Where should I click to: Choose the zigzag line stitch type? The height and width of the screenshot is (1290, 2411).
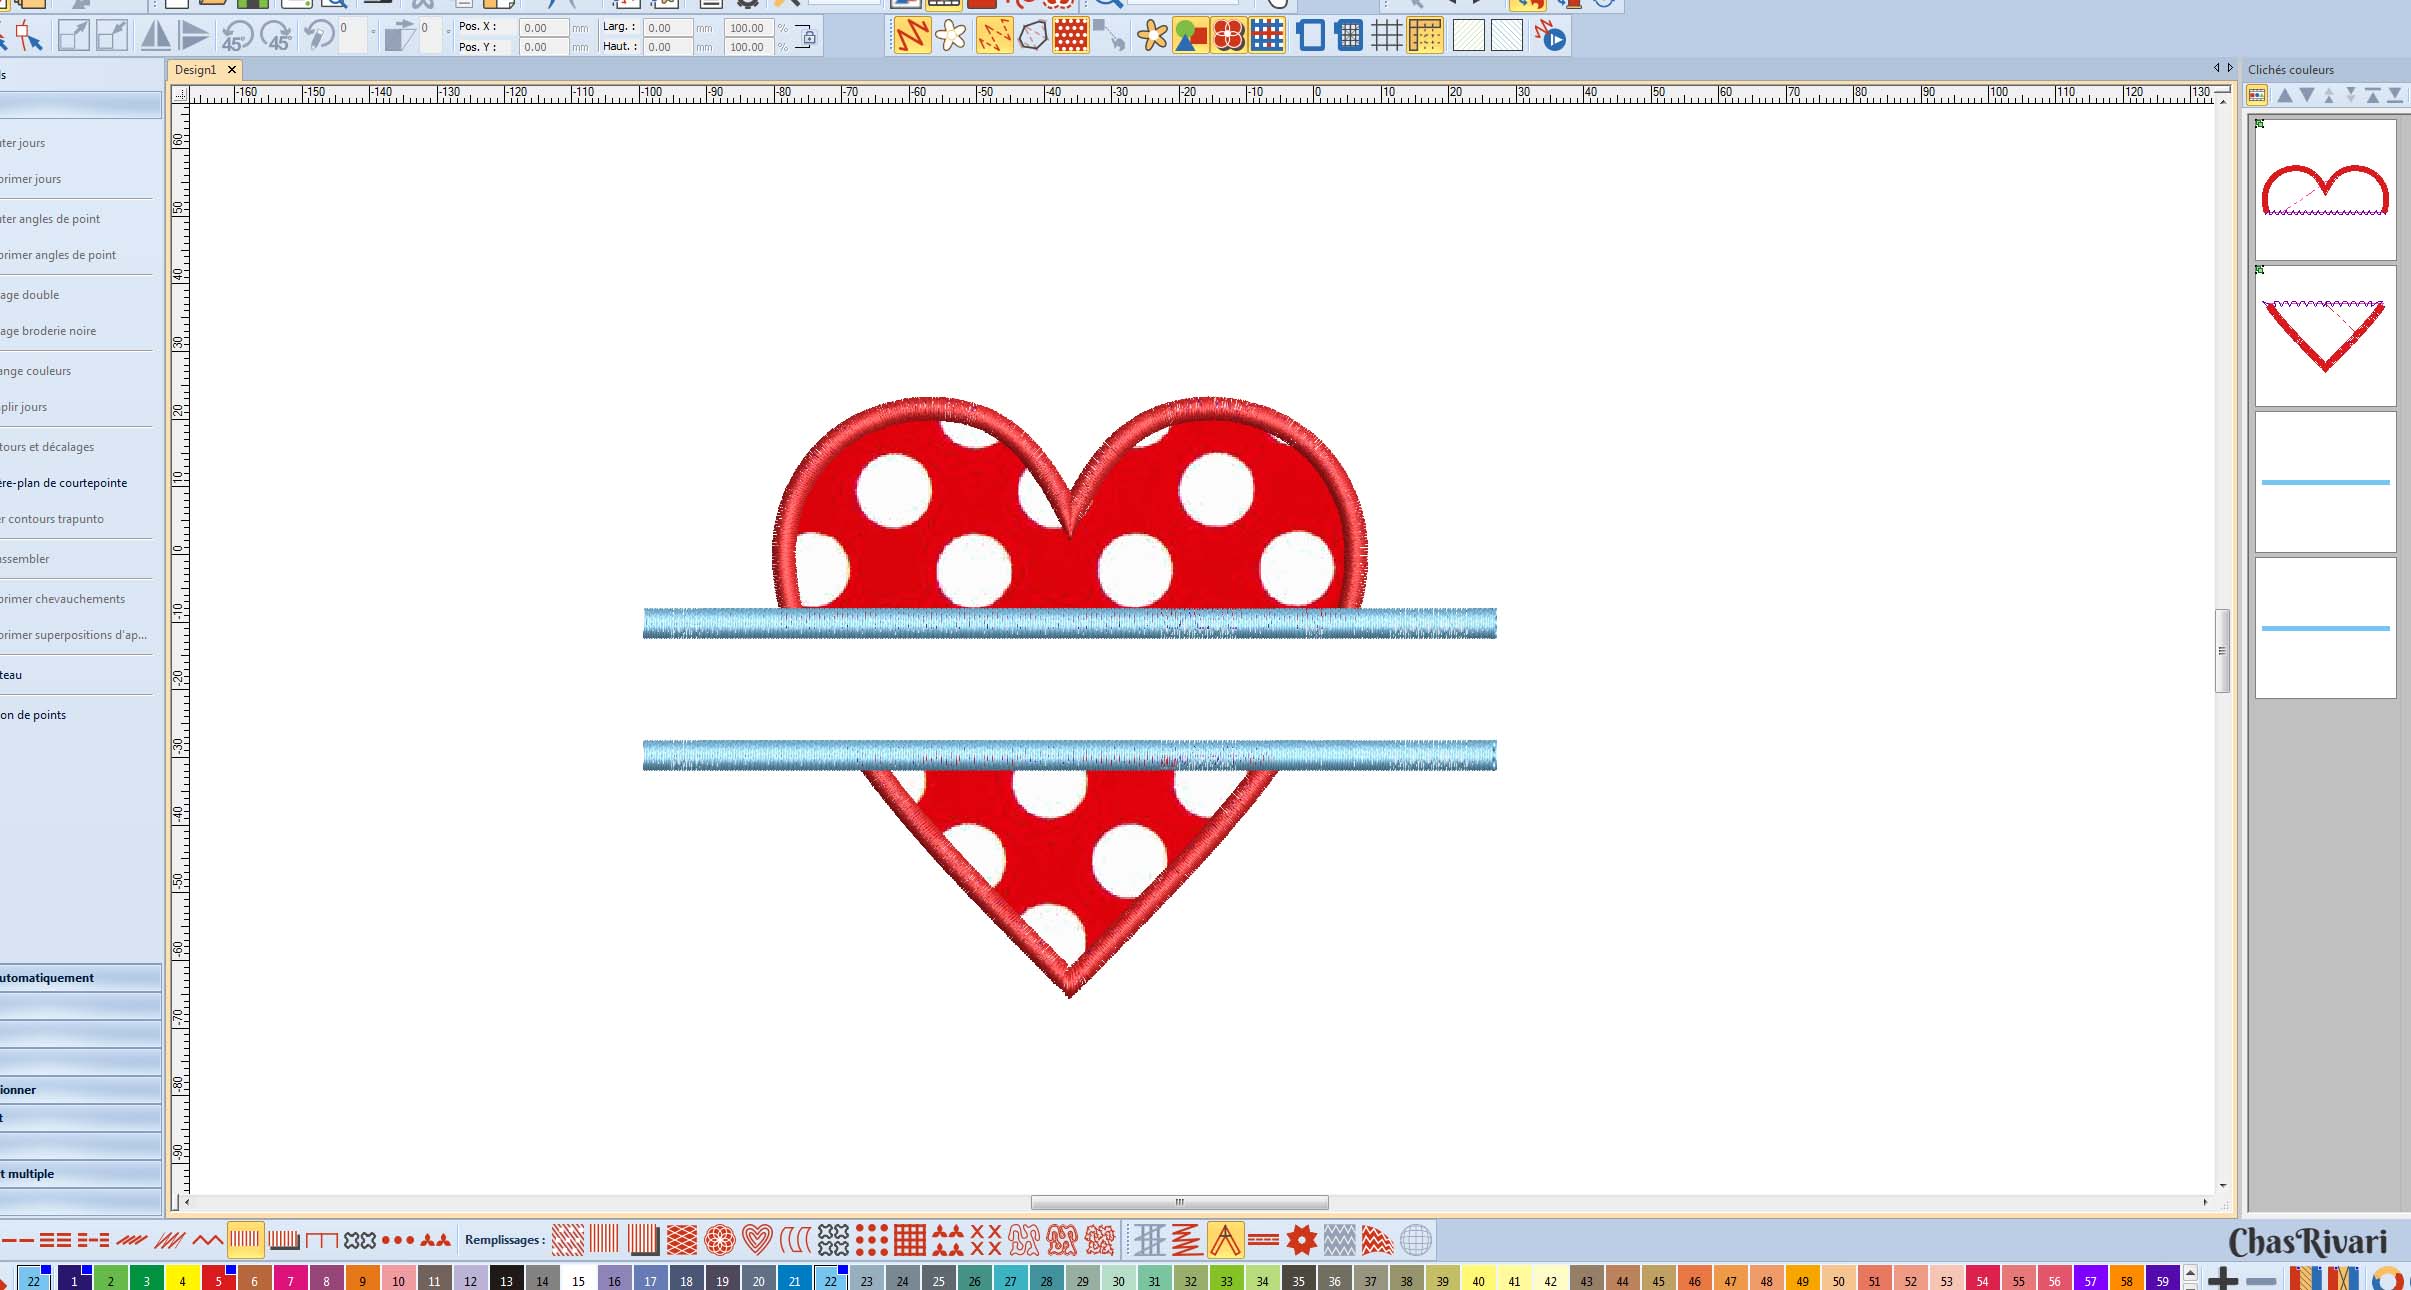[x=208, y=1240]
